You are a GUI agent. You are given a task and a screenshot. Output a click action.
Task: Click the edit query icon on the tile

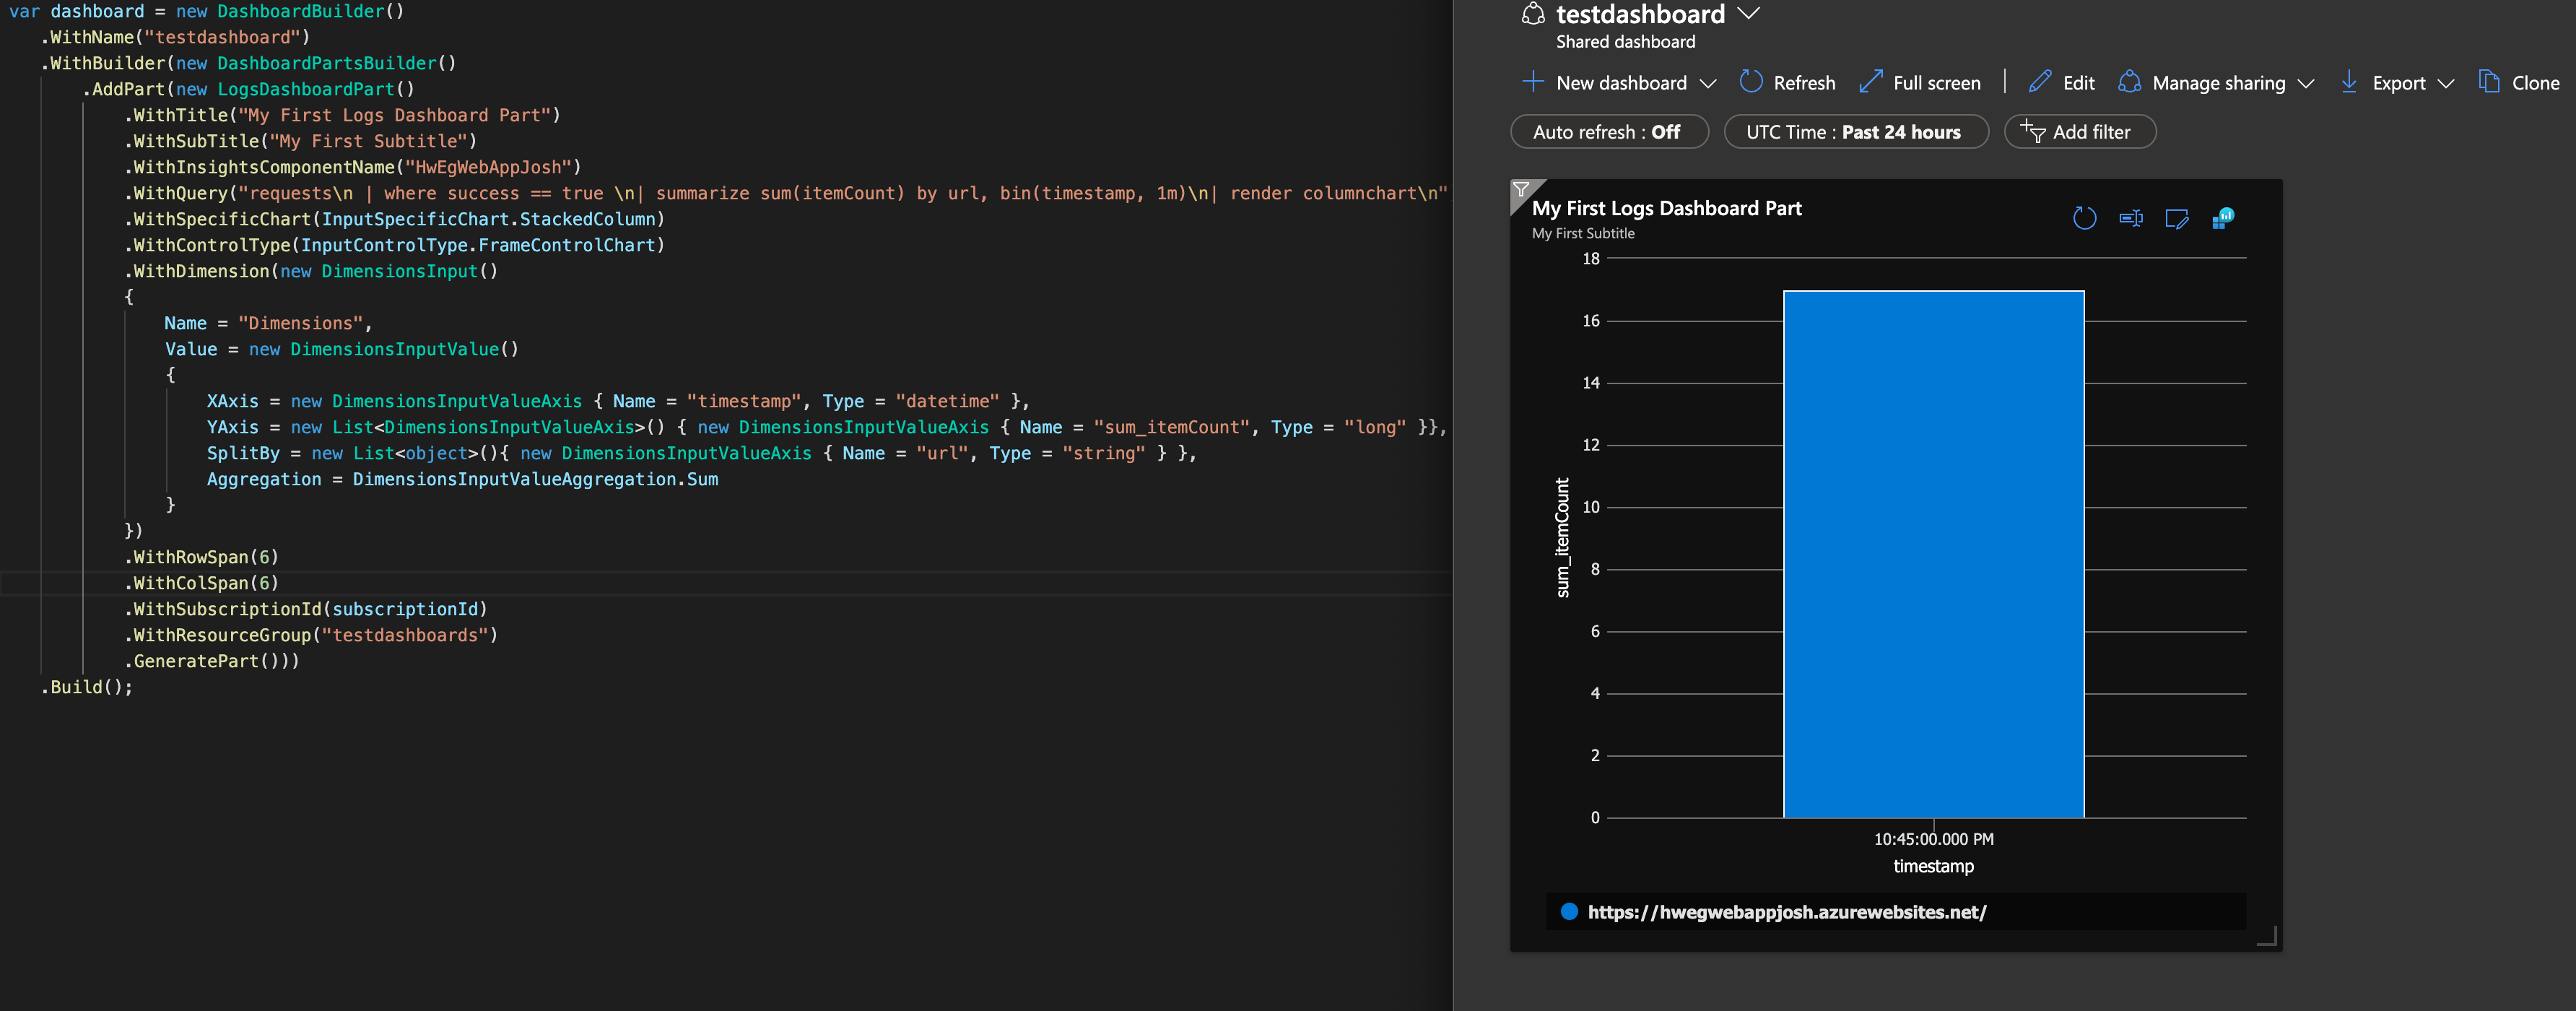[2176, 218]
